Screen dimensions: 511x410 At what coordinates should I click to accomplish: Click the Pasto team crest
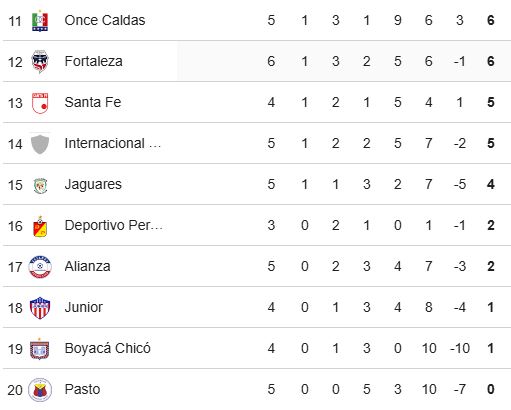tap(40, 390)
